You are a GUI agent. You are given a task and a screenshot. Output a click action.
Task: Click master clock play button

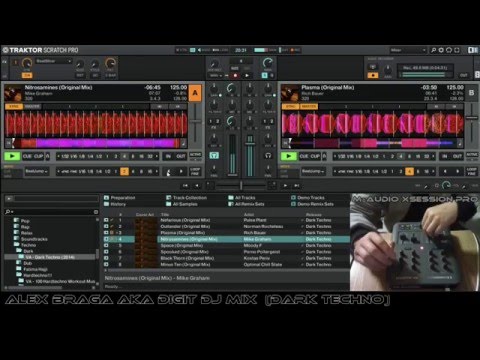point(247,76)
